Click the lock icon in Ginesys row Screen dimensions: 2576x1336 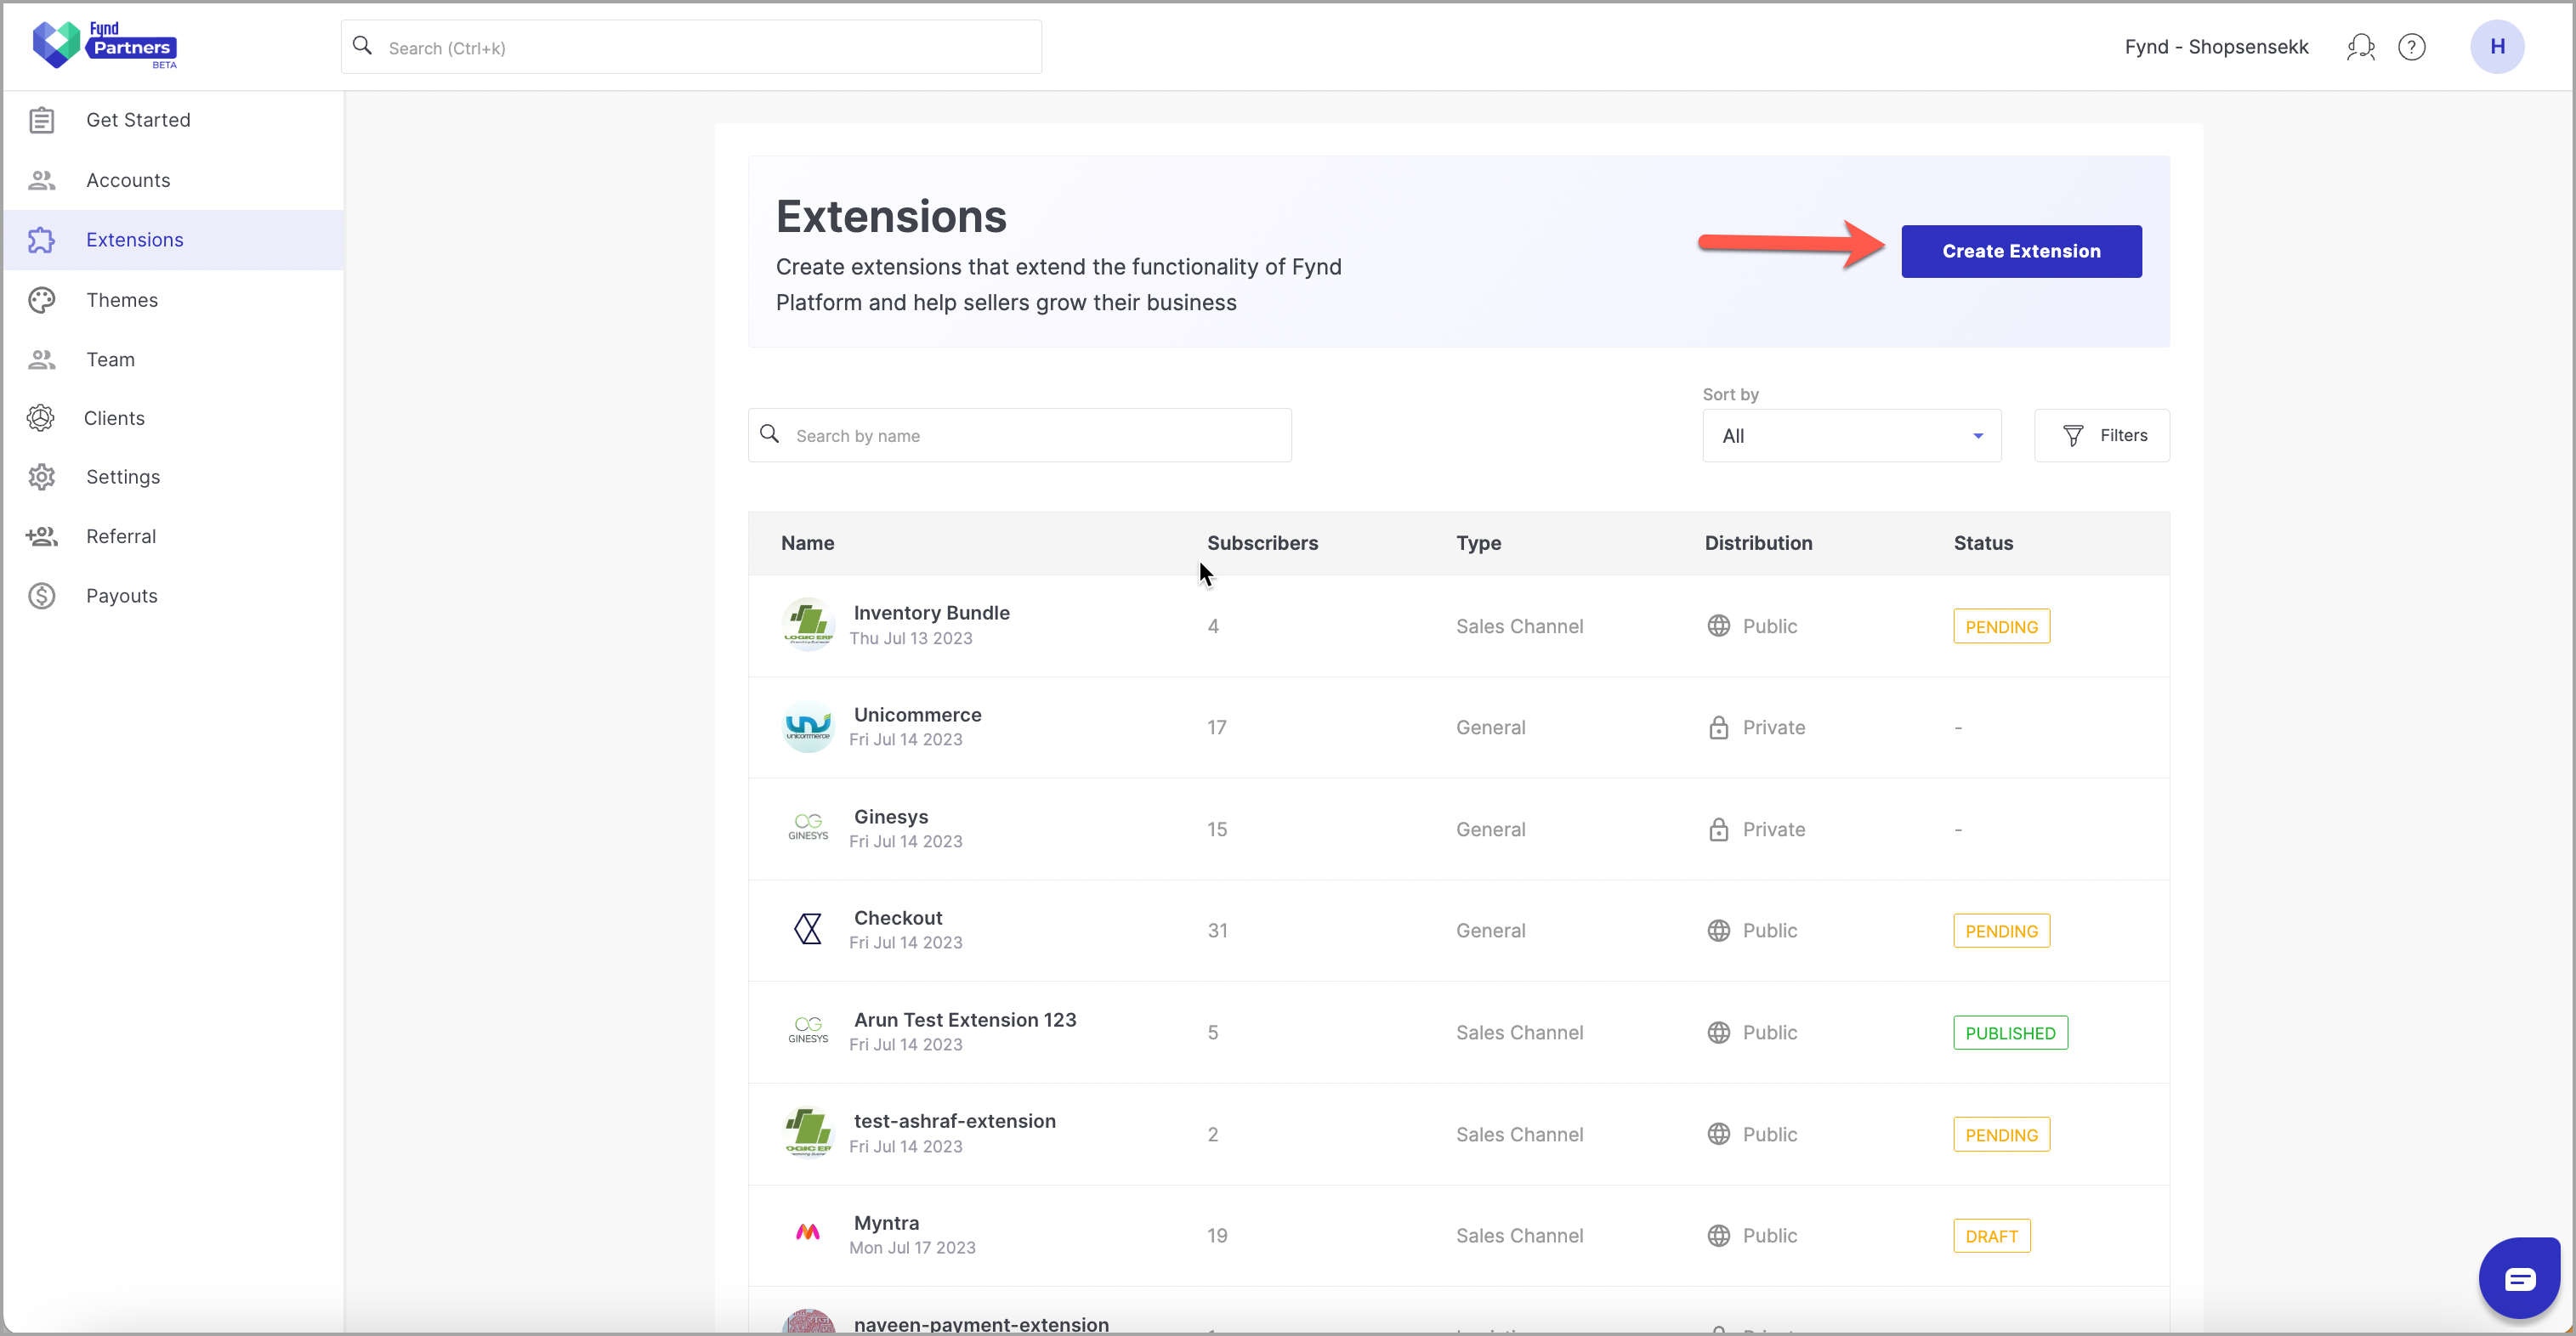(x=1718, y=829)
